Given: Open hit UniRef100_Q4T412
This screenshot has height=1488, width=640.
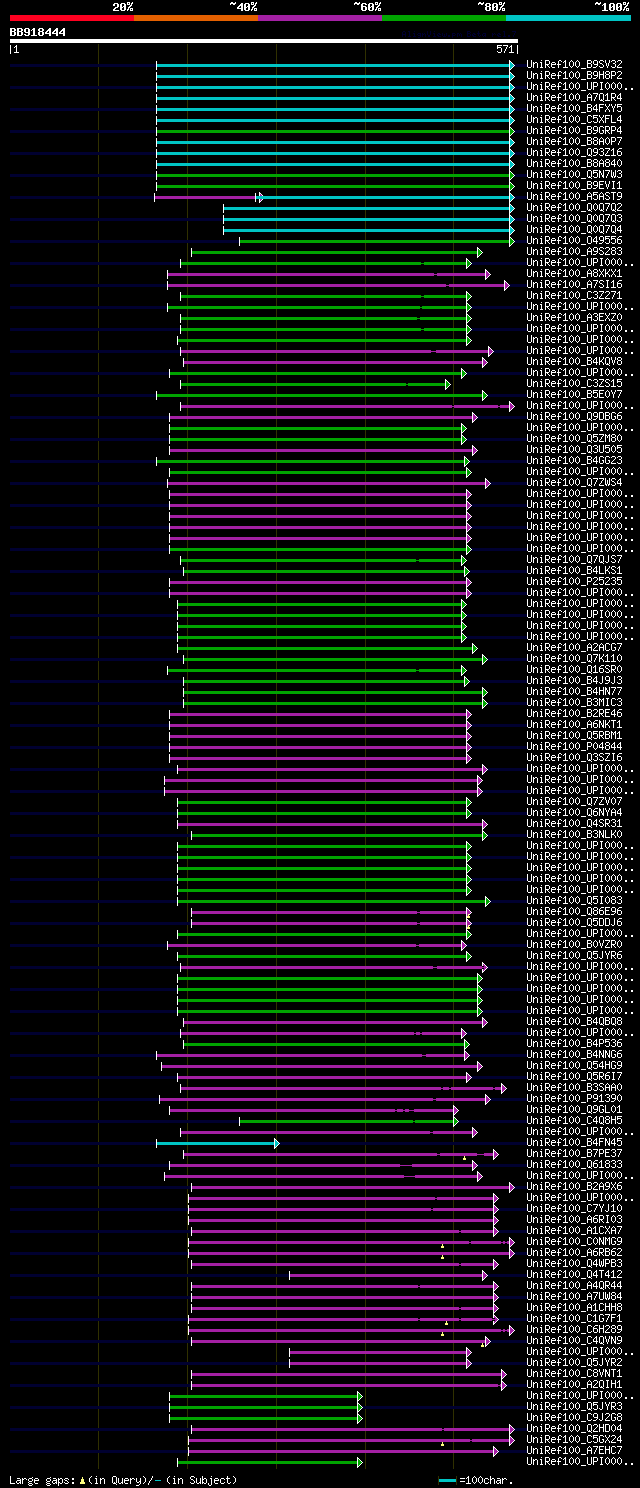Looking at the screenshot, I should (574, 1274).
